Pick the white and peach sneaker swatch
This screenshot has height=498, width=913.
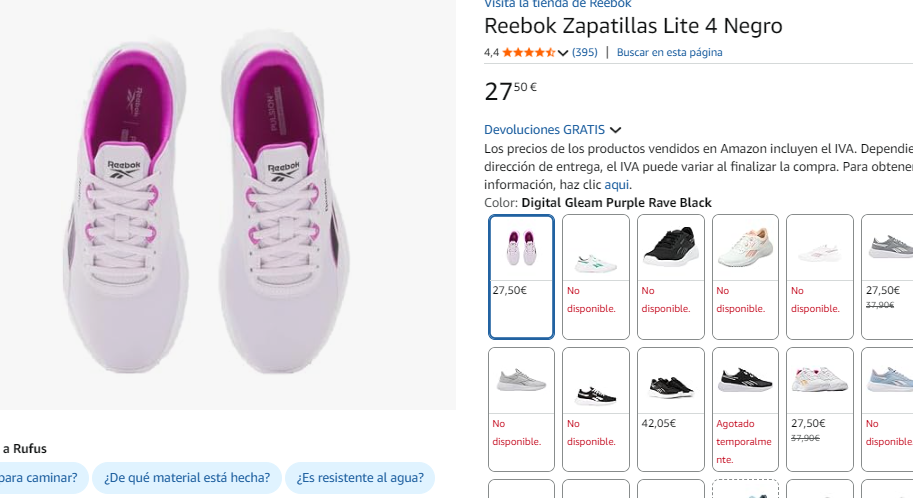point(745,276)
